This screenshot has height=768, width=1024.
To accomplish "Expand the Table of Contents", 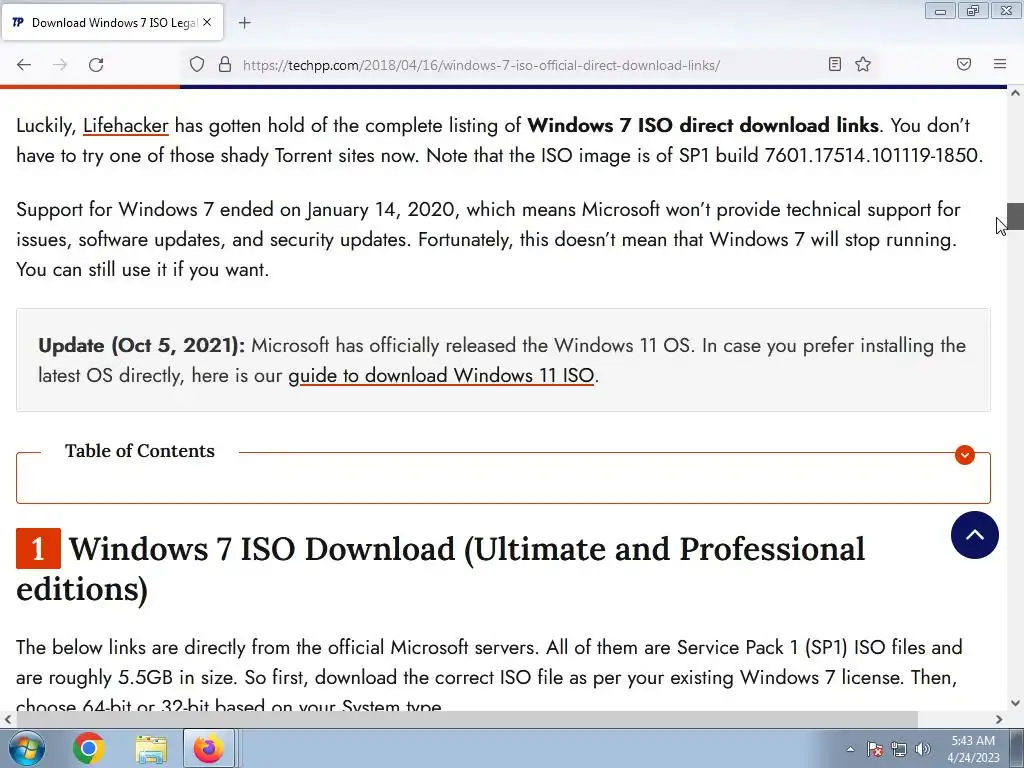I will (965, 455).
